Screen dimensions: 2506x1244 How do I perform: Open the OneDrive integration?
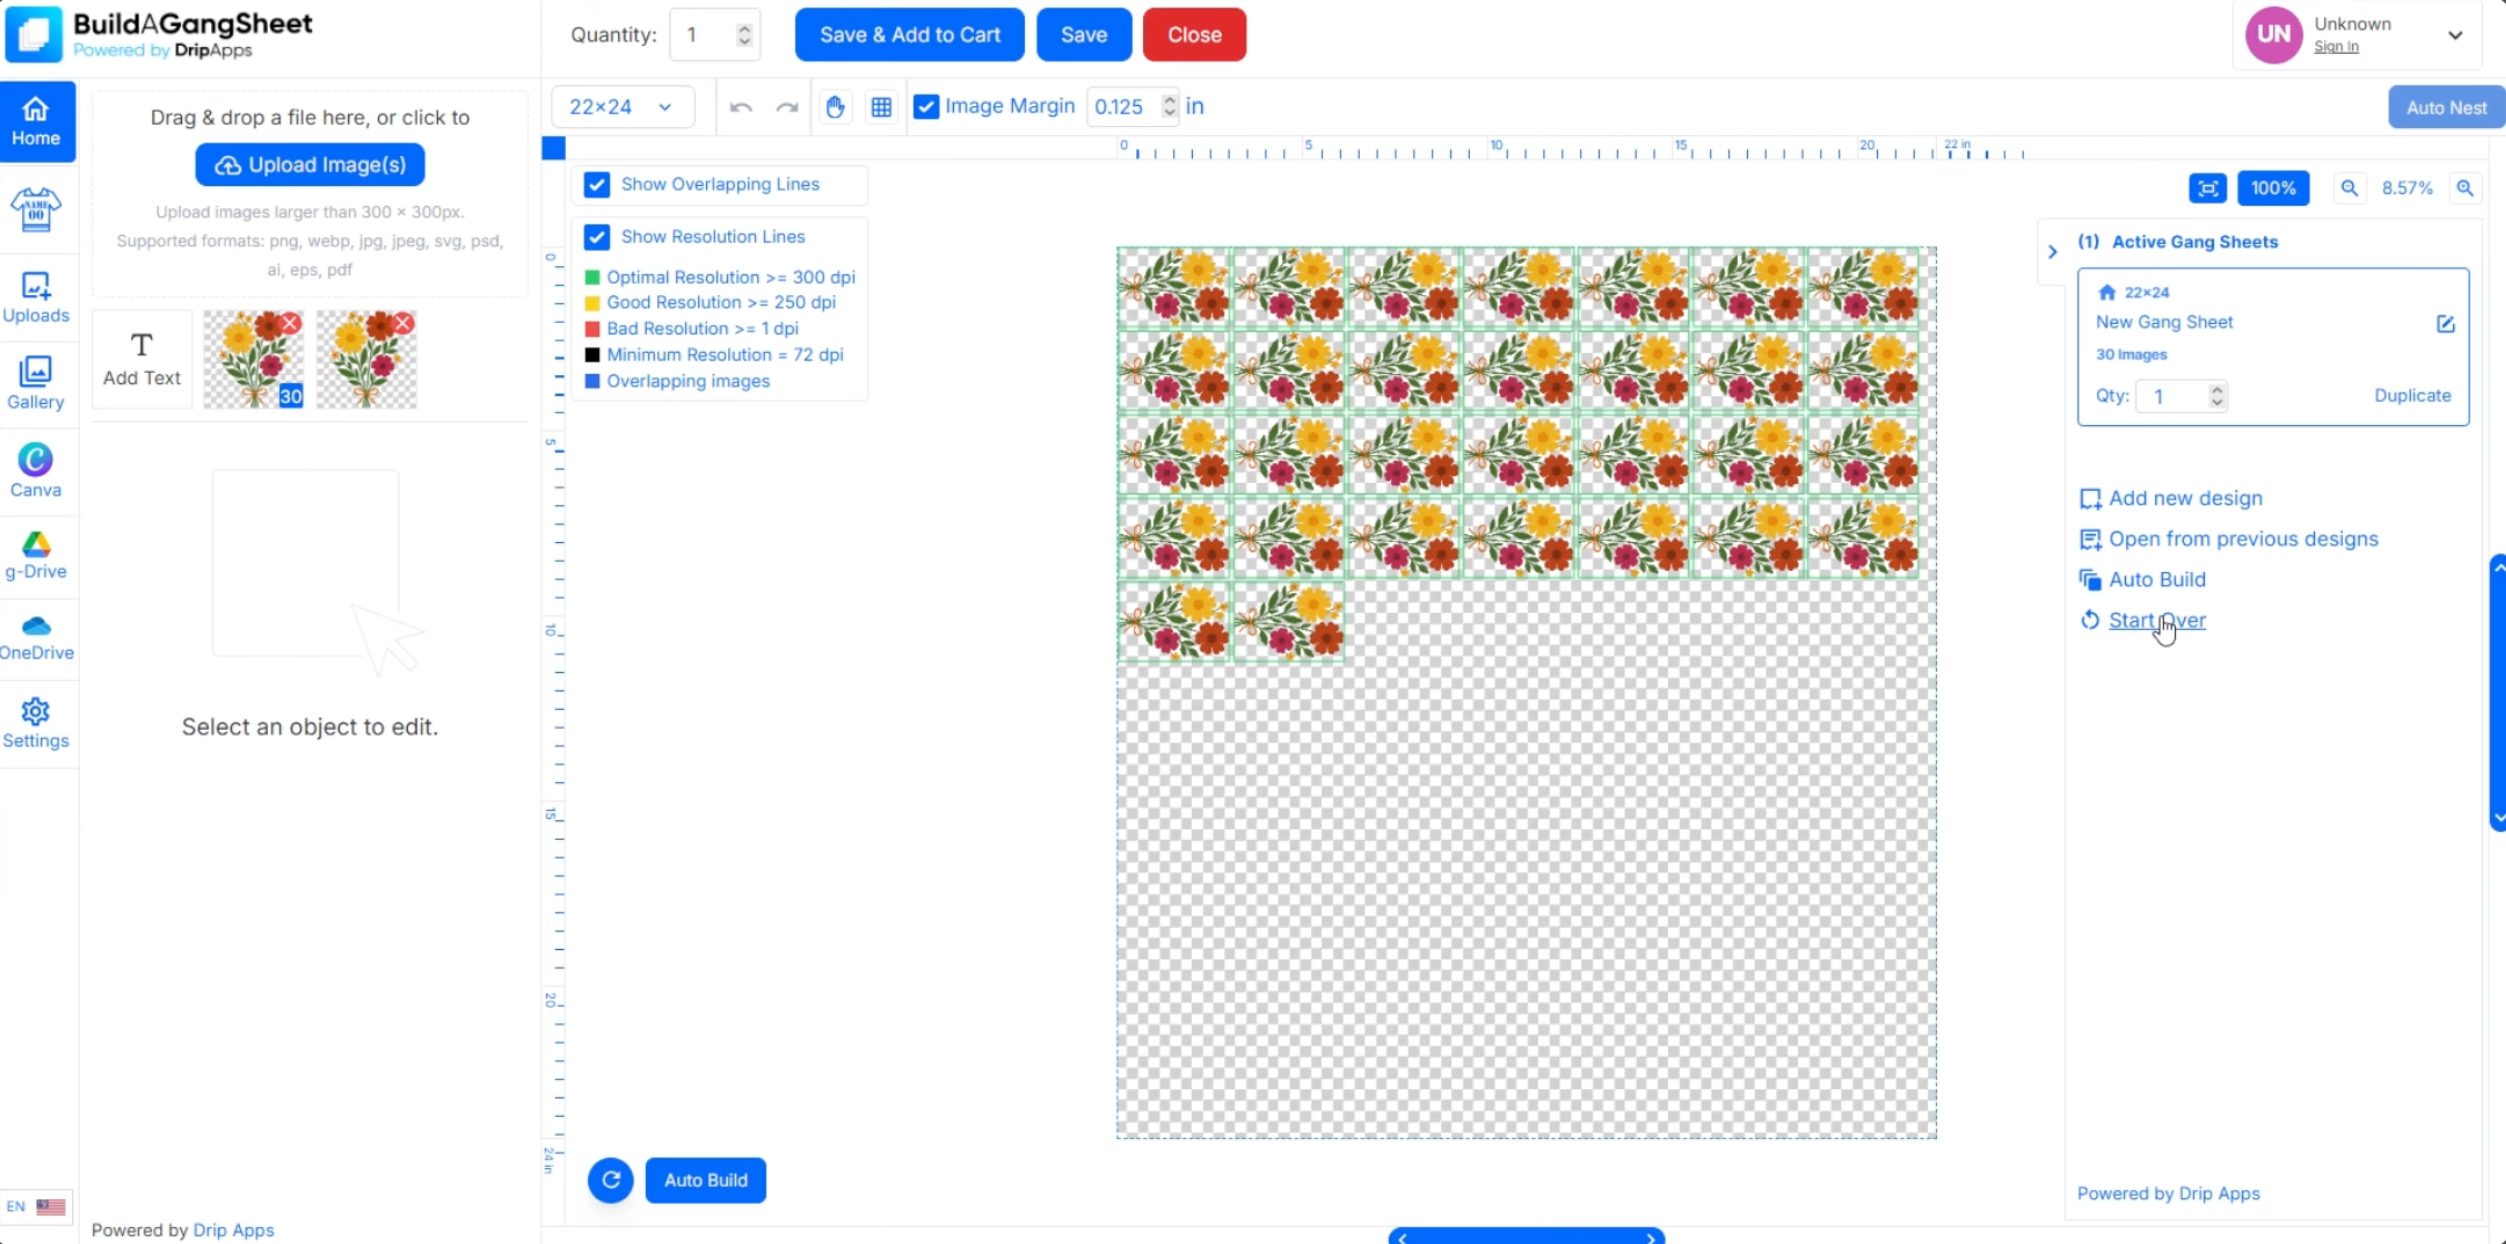[36, 638]
